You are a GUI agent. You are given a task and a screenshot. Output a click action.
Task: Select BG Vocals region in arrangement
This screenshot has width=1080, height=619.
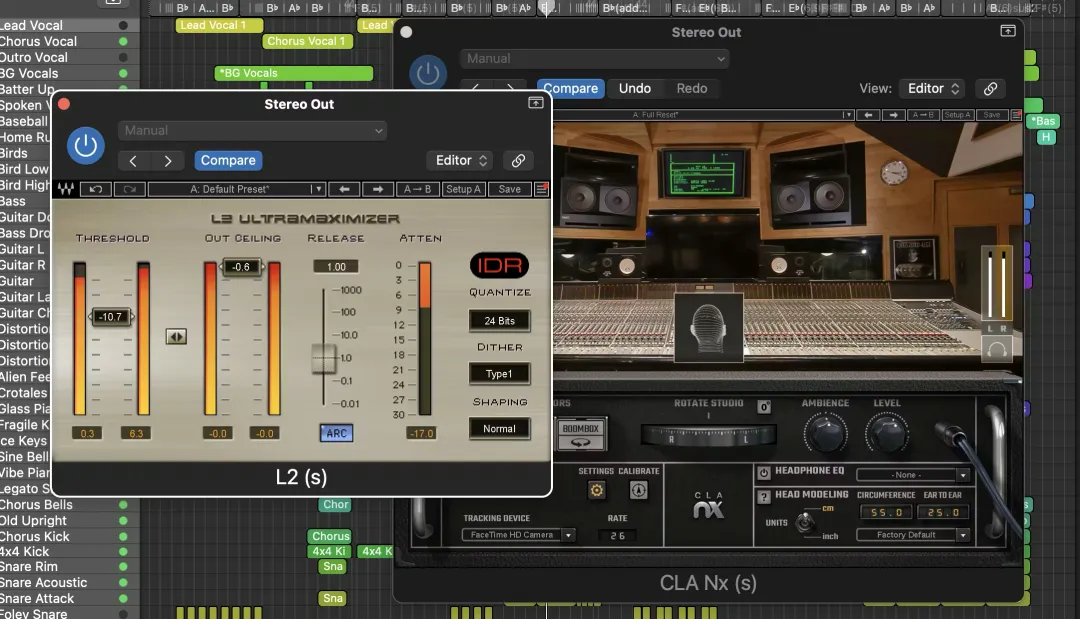tap(293, 73)
